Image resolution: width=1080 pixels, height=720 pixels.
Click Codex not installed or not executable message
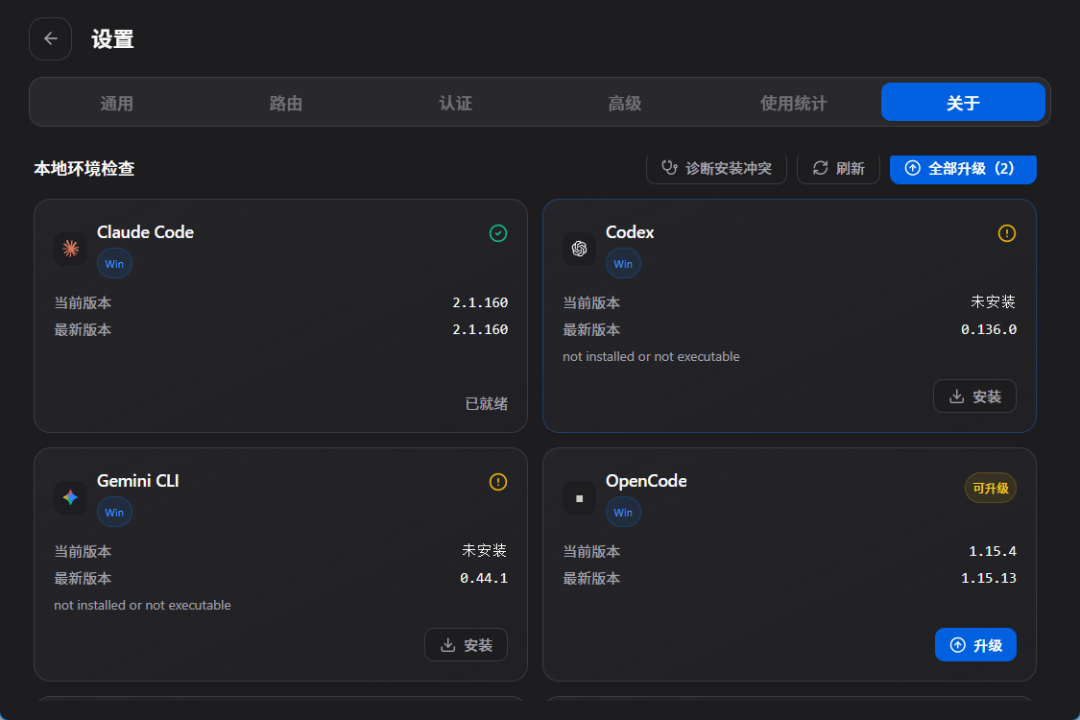(651, 357)
